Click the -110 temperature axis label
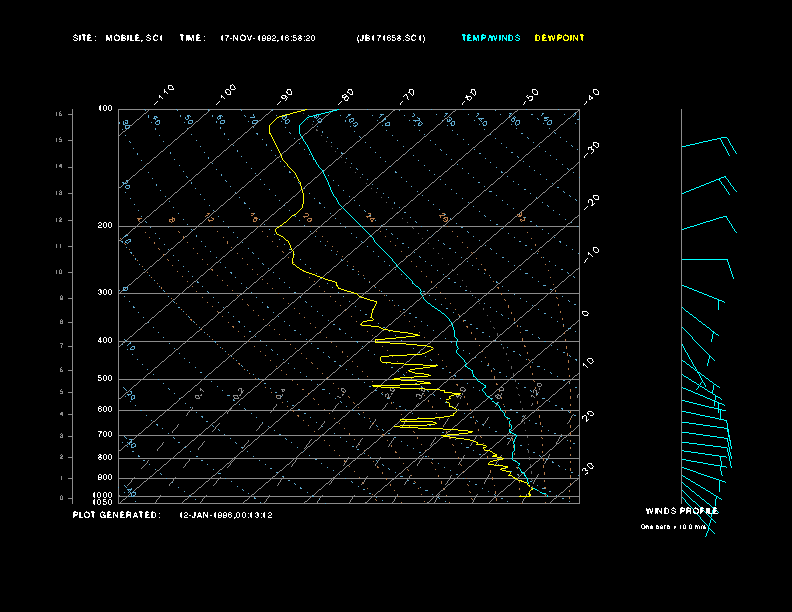Image resolution: width=792 pixels, height=612 pixels. tap(165, 92)
